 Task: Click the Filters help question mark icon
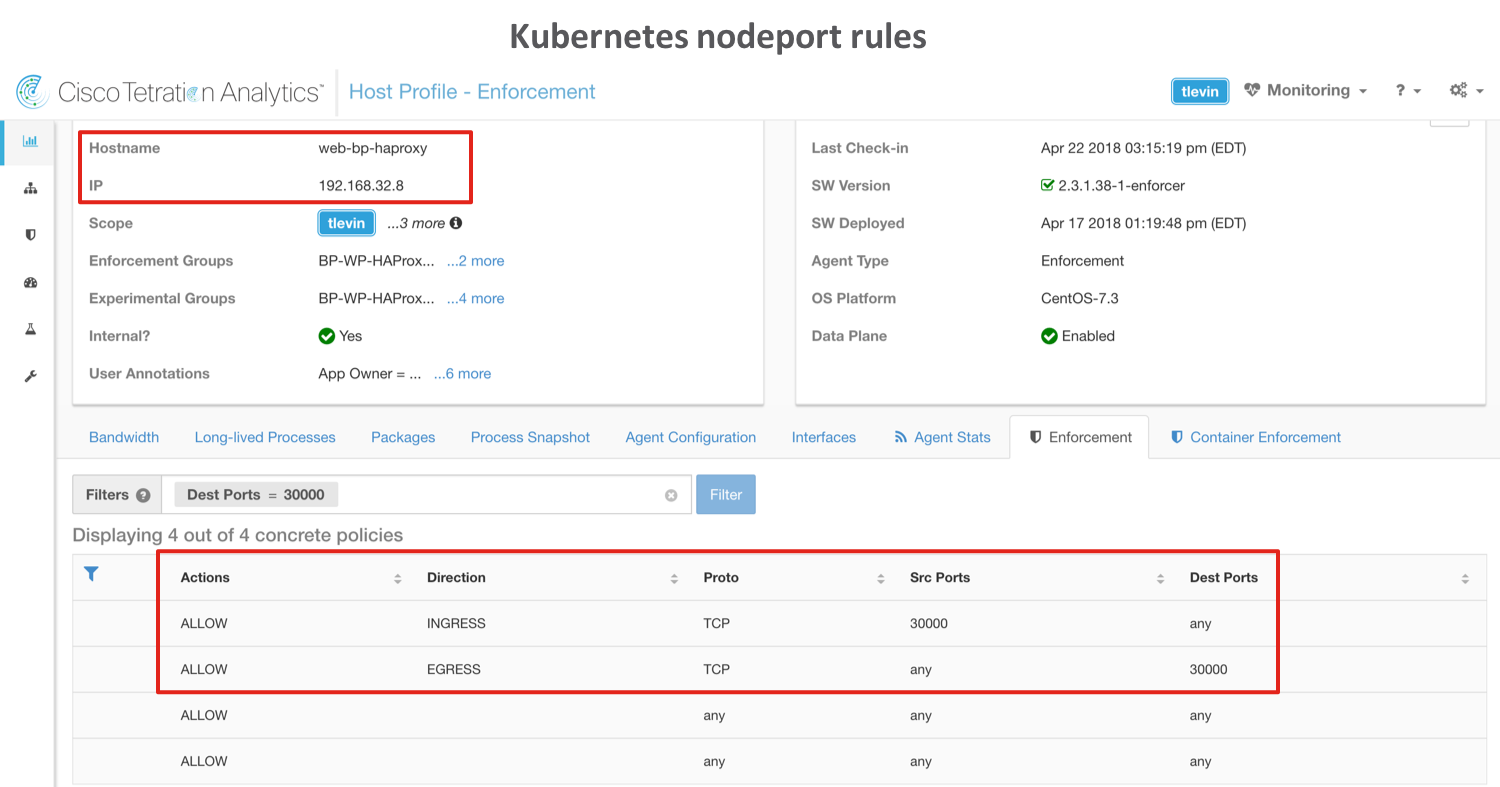tap(143, 495)
